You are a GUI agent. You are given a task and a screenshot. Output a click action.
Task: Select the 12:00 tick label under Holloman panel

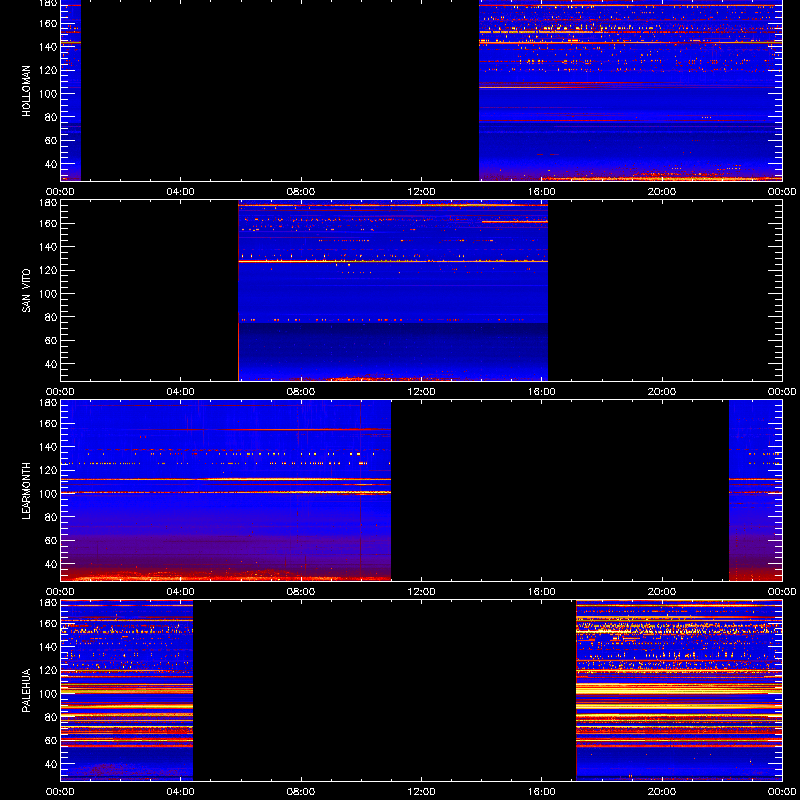421,192
